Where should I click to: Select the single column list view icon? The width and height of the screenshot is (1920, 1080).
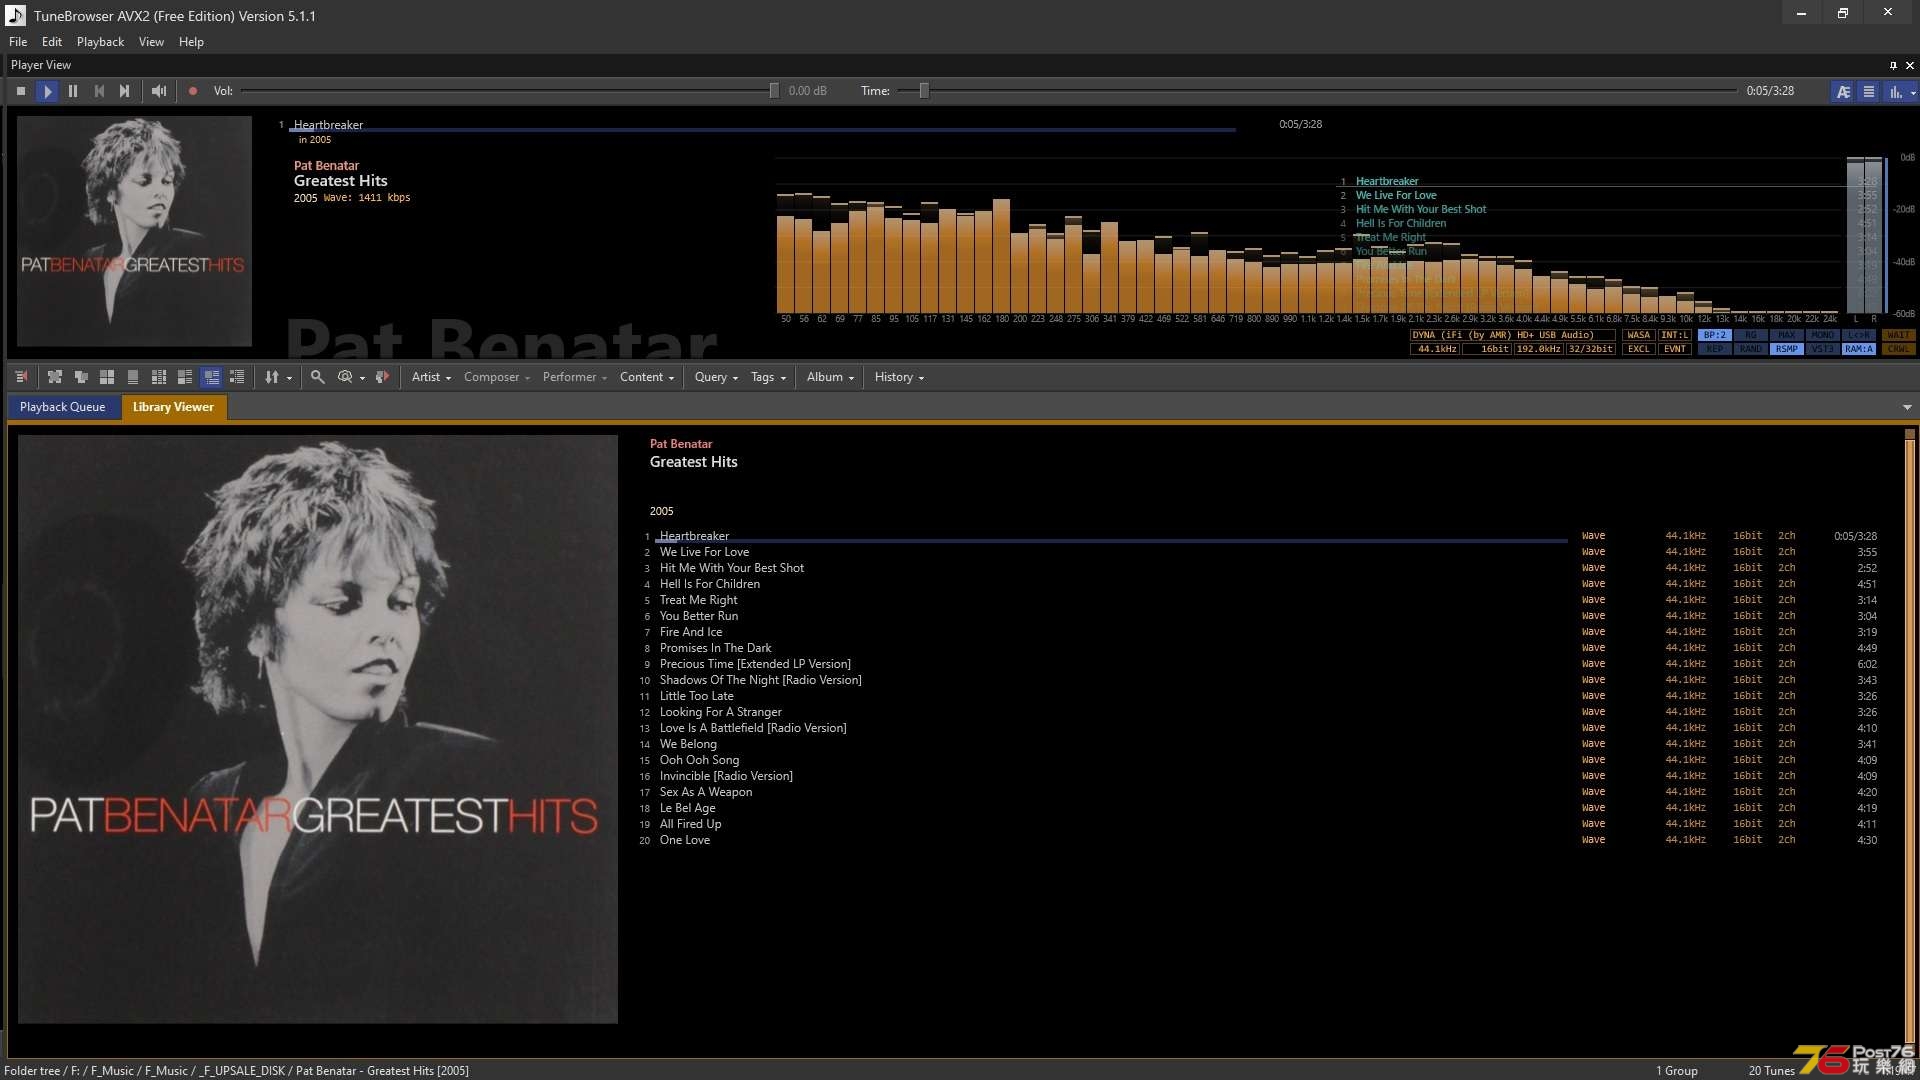click(x=133, y=377)
